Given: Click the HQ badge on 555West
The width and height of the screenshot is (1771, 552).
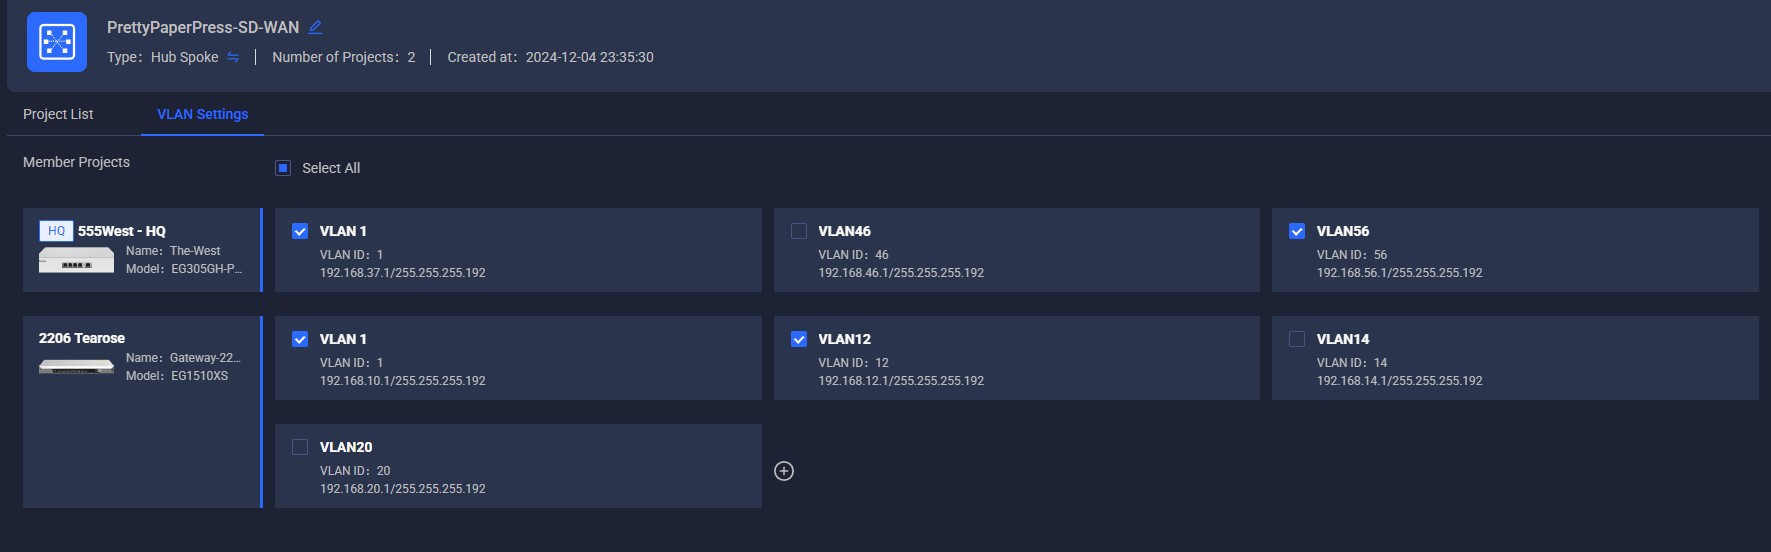Looking at the screenshot, I should (x=56, y=231).
